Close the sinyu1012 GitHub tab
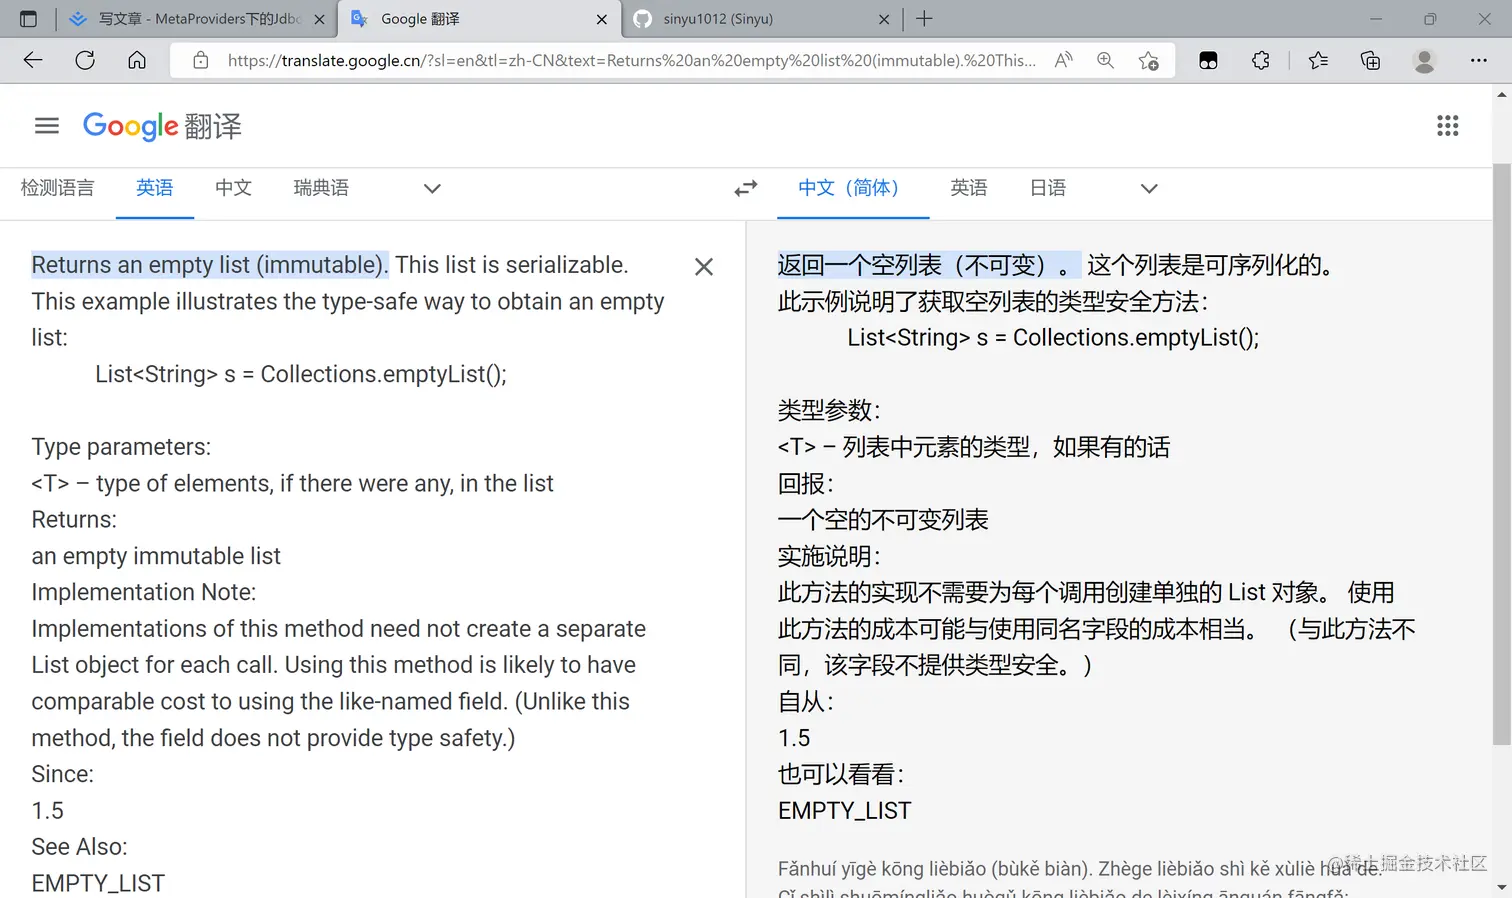Screen dimensions: 1512x898 point(884,19)
